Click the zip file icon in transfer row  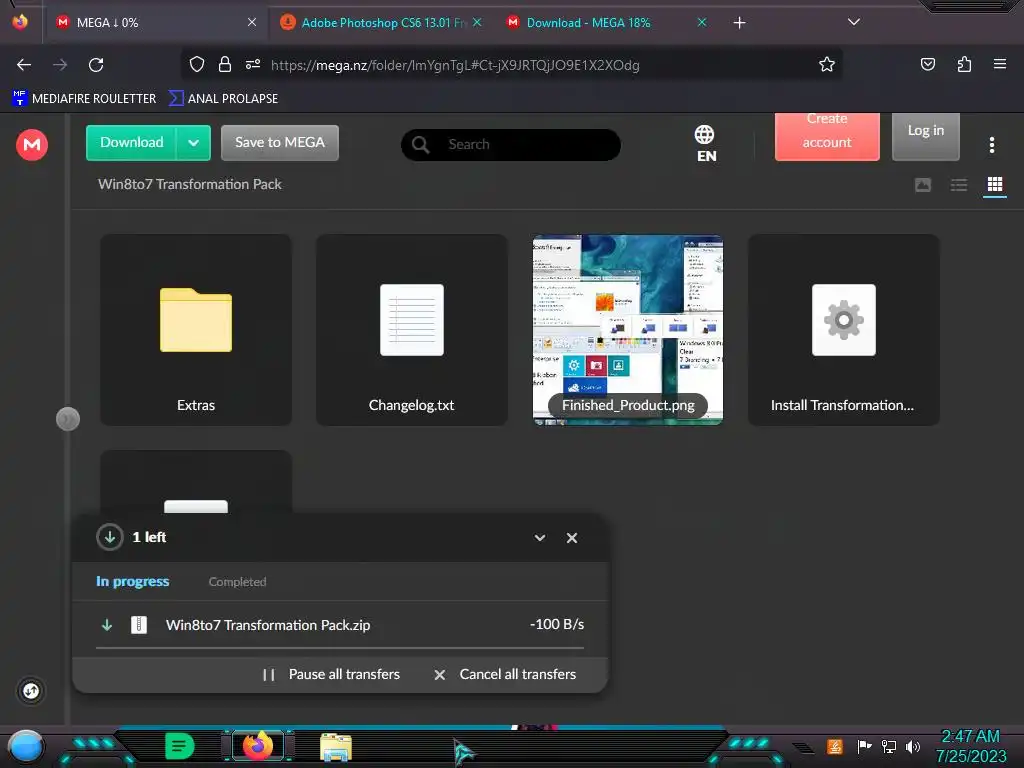[x=138, y=625]
